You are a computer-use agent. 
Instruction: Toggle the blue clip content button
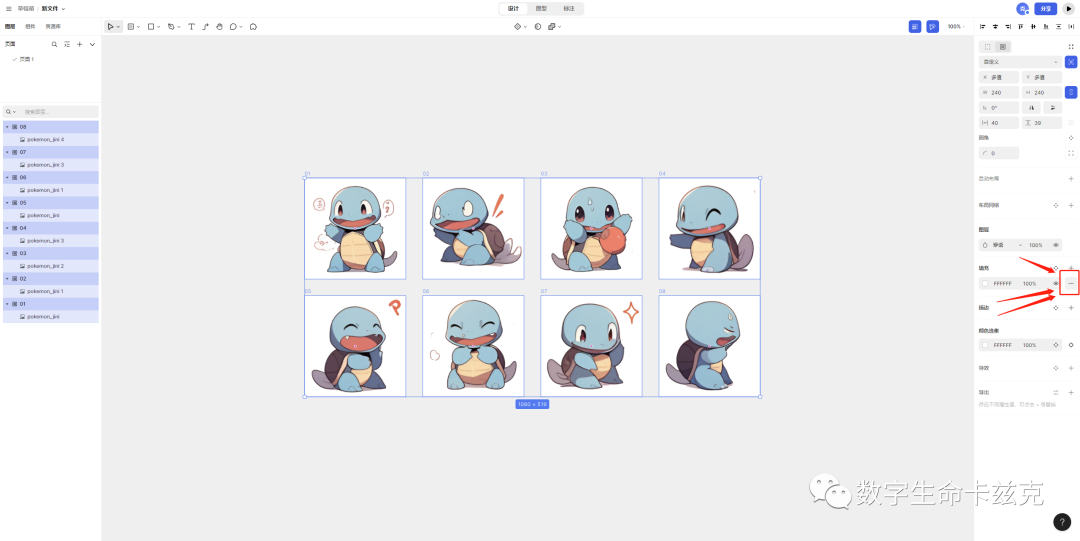coord(1070,62)
